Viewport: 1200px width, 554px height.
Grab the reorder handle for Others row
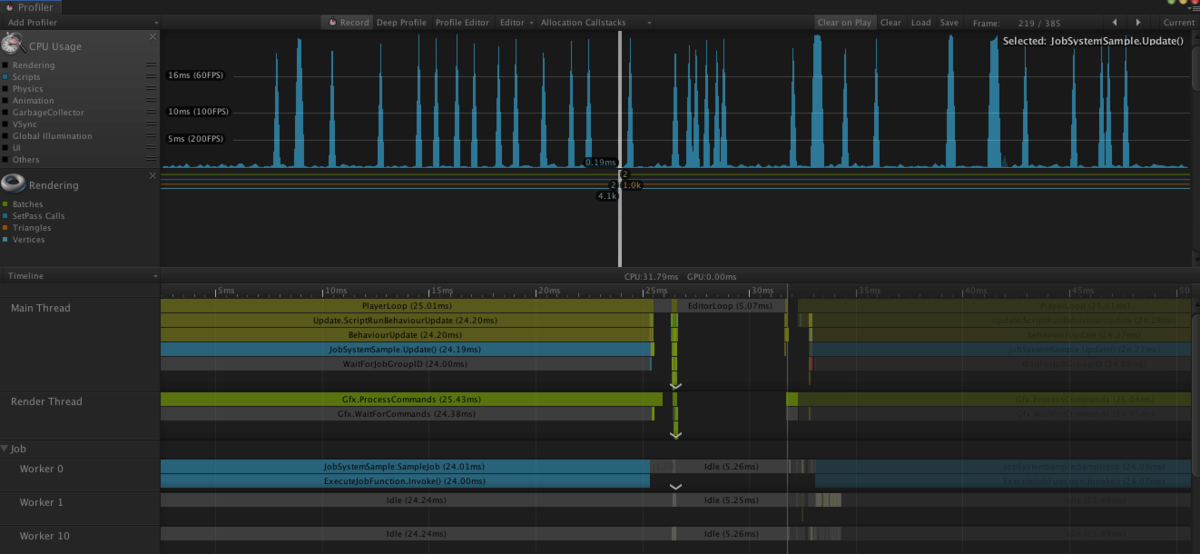[x=151, y=160]
